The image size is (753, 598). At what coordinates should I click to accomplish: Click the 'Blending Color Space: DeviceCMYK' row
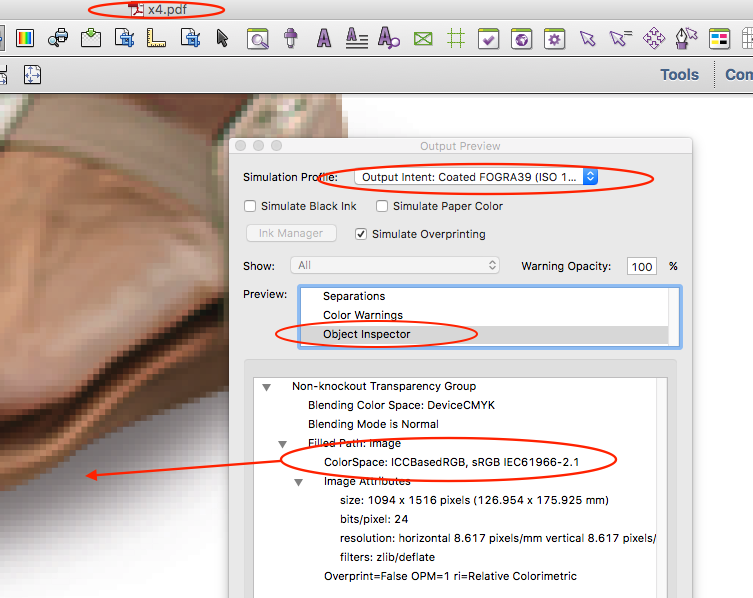click(x=401, y=405)
